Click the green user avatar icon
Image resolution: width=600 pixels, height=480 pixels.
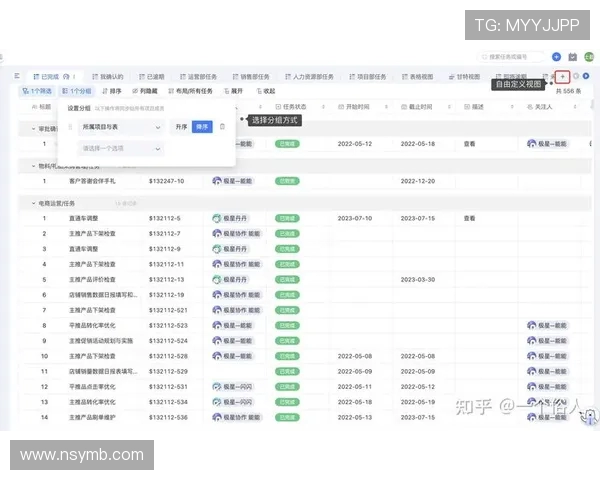587,57
